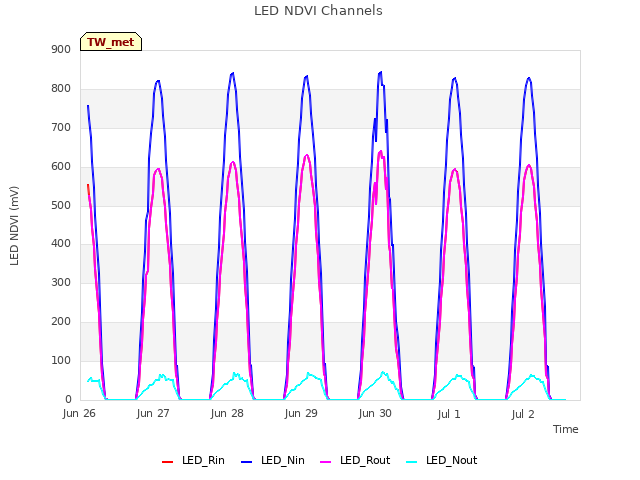Click the 400 y-axis tick label
This screenshot has height=480, width=640.
click(61, 243)
